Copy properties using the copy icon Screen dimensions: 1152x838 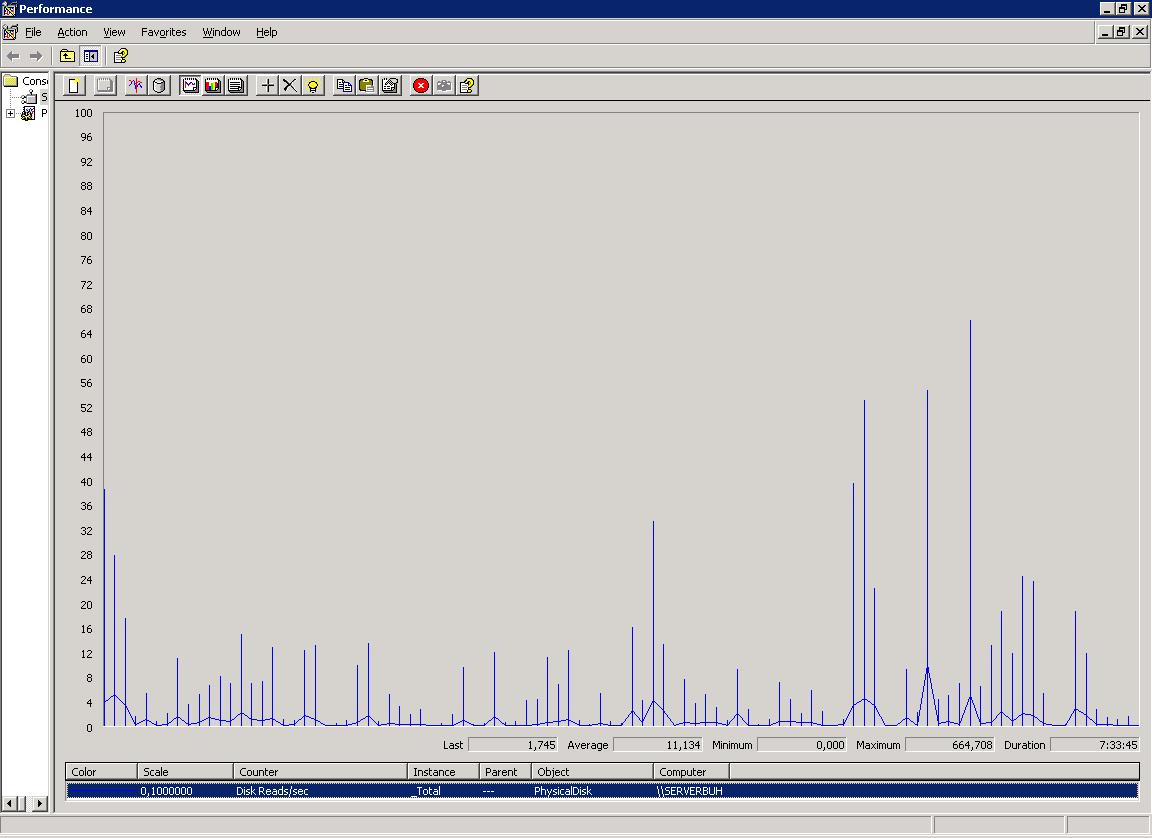[344, 86]
